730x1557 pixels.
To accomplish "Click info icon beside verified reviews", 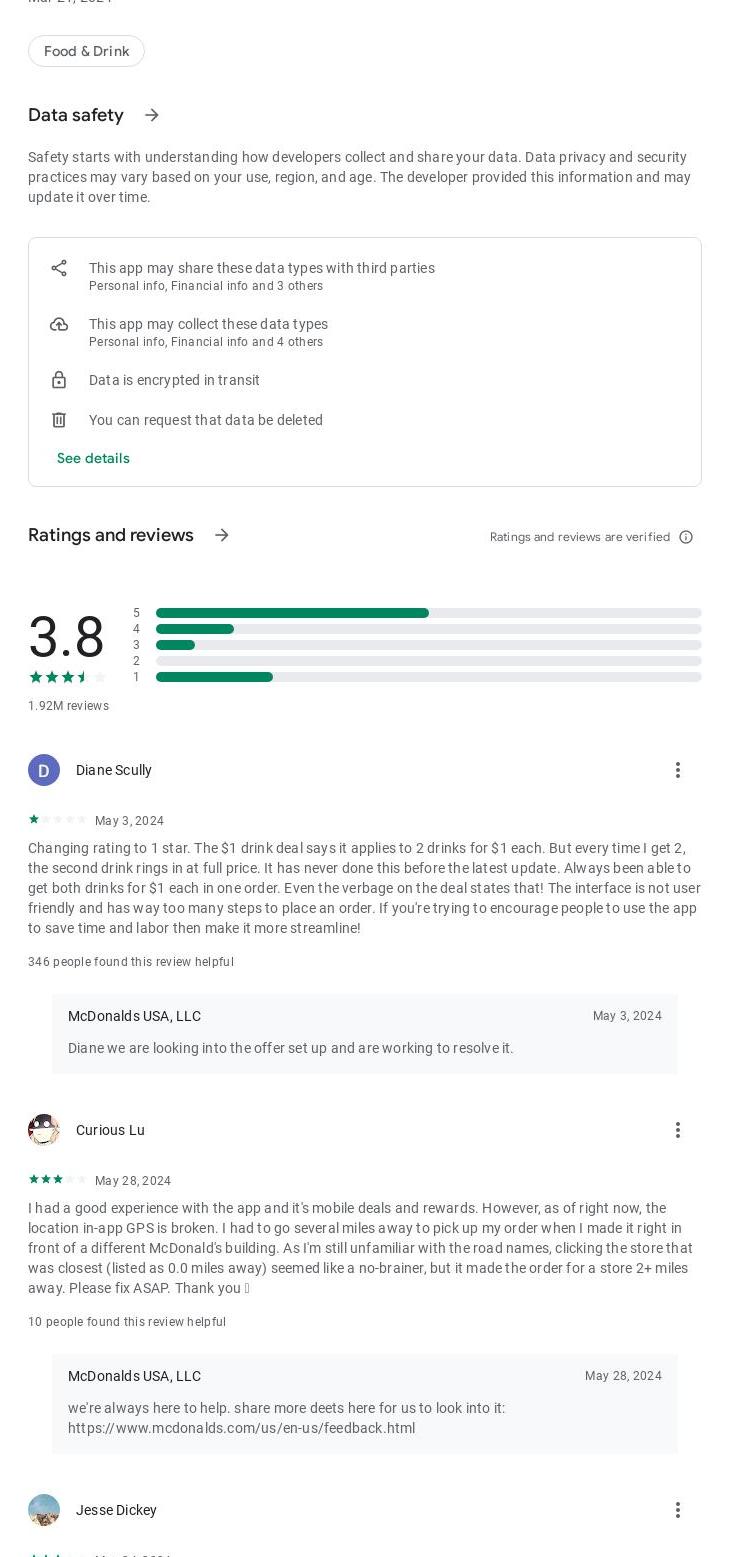I will [x=686, y=537].
